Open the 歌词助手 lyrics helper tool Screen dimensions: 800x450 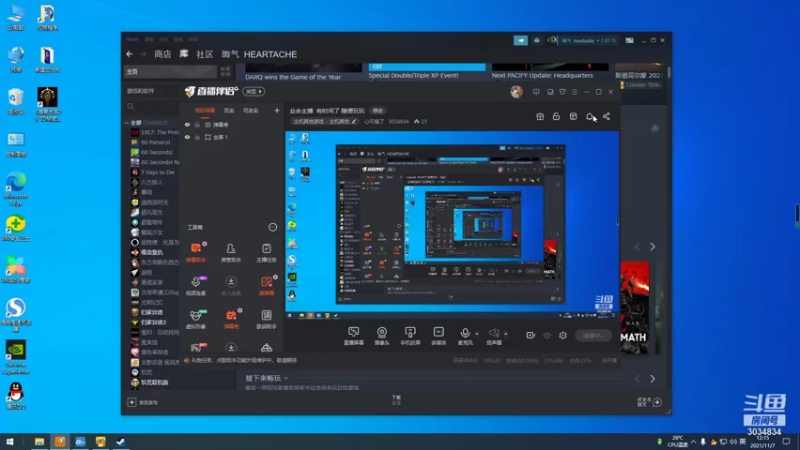[x=266, y=319]
